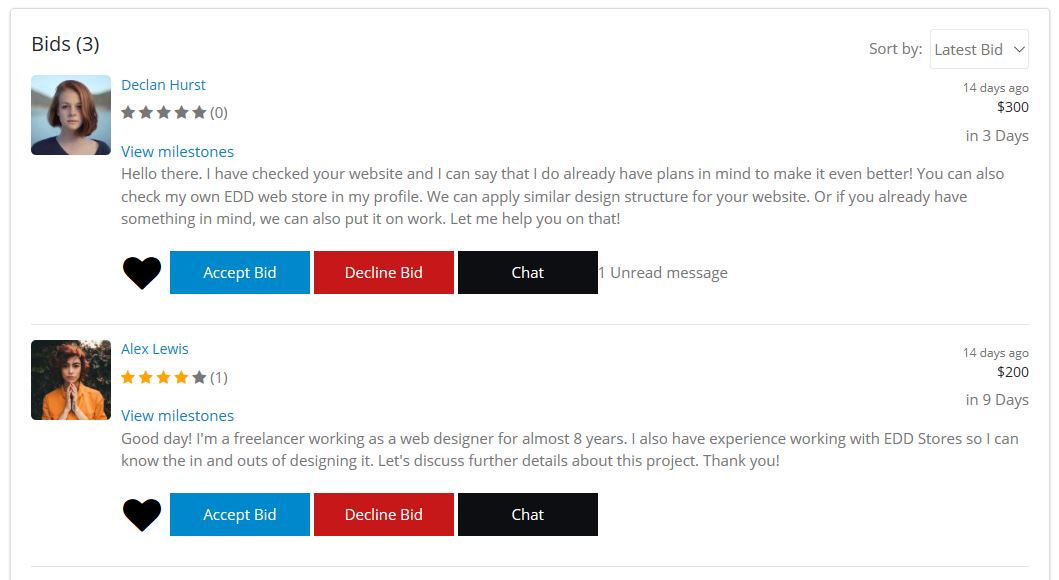Open chat with Declan Hurst
Screen dimensions: 1059x580
click(528, 273)
